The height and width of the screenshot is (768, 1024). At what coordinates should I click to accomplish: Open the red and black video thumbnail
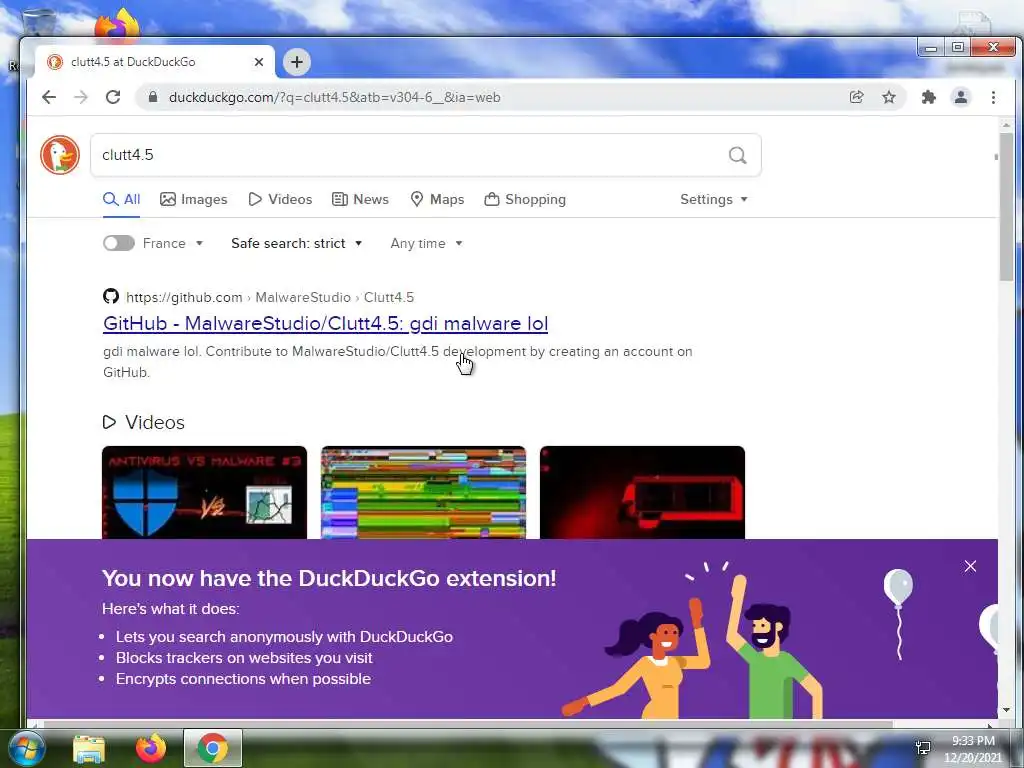pyautogui.click(x=643, y=492)
